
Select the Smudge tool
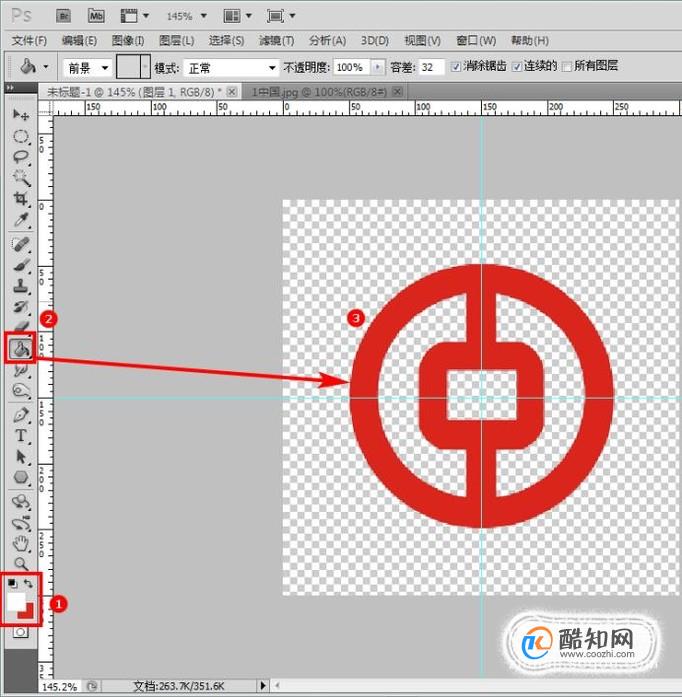(20, 370)
